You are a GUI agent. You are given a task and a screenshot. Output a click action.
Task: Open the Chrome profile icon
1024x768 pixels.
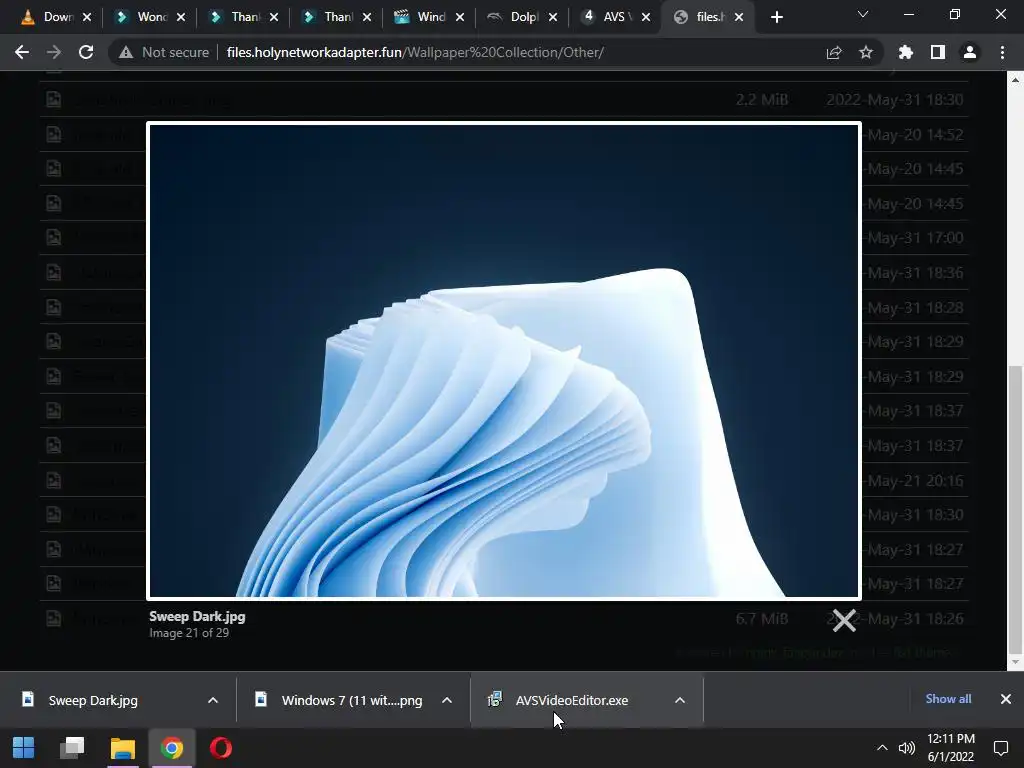(x=970, y=52)
